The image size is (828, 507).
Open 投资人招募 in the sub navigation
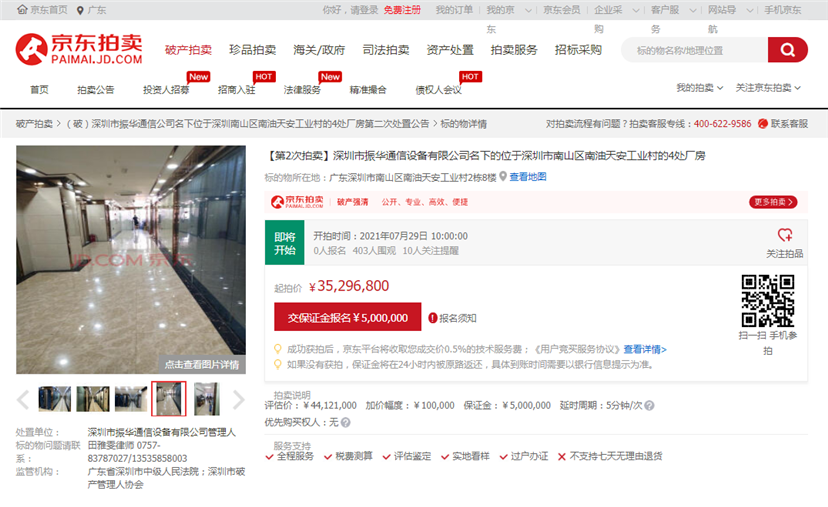coord(166,90)
